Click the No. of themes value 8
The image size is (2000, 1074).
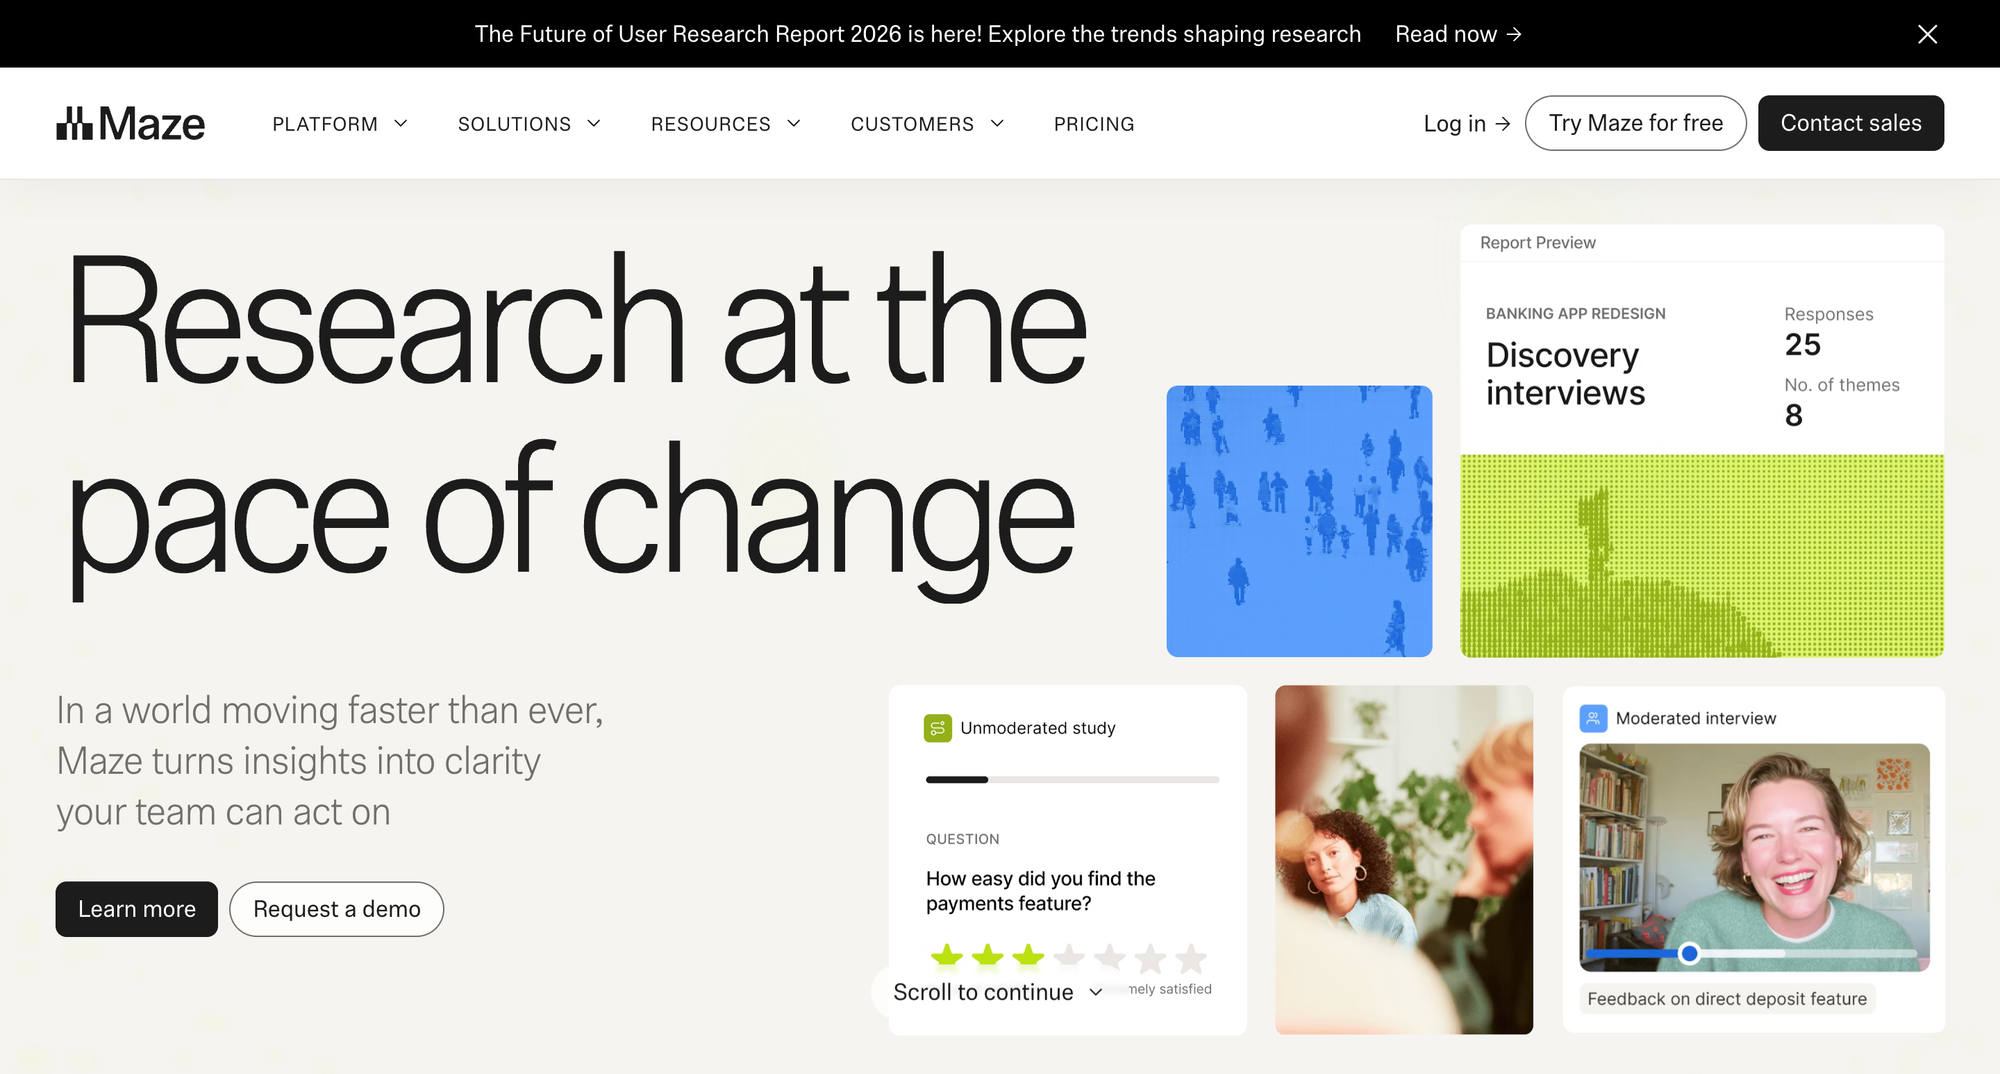[1794, 416]
